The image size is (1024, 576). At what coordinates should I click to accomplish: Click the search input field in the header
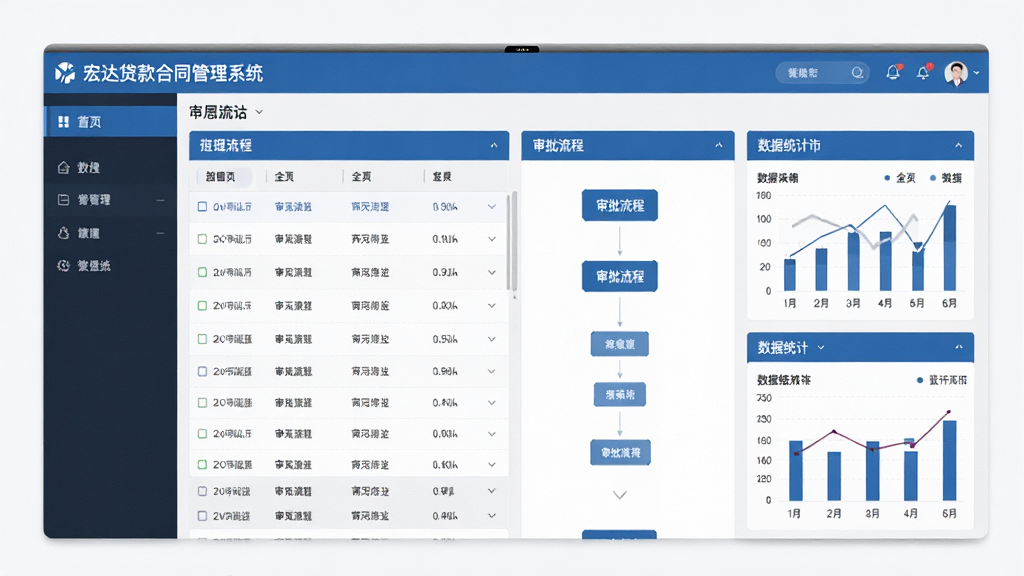click(822, 73)
